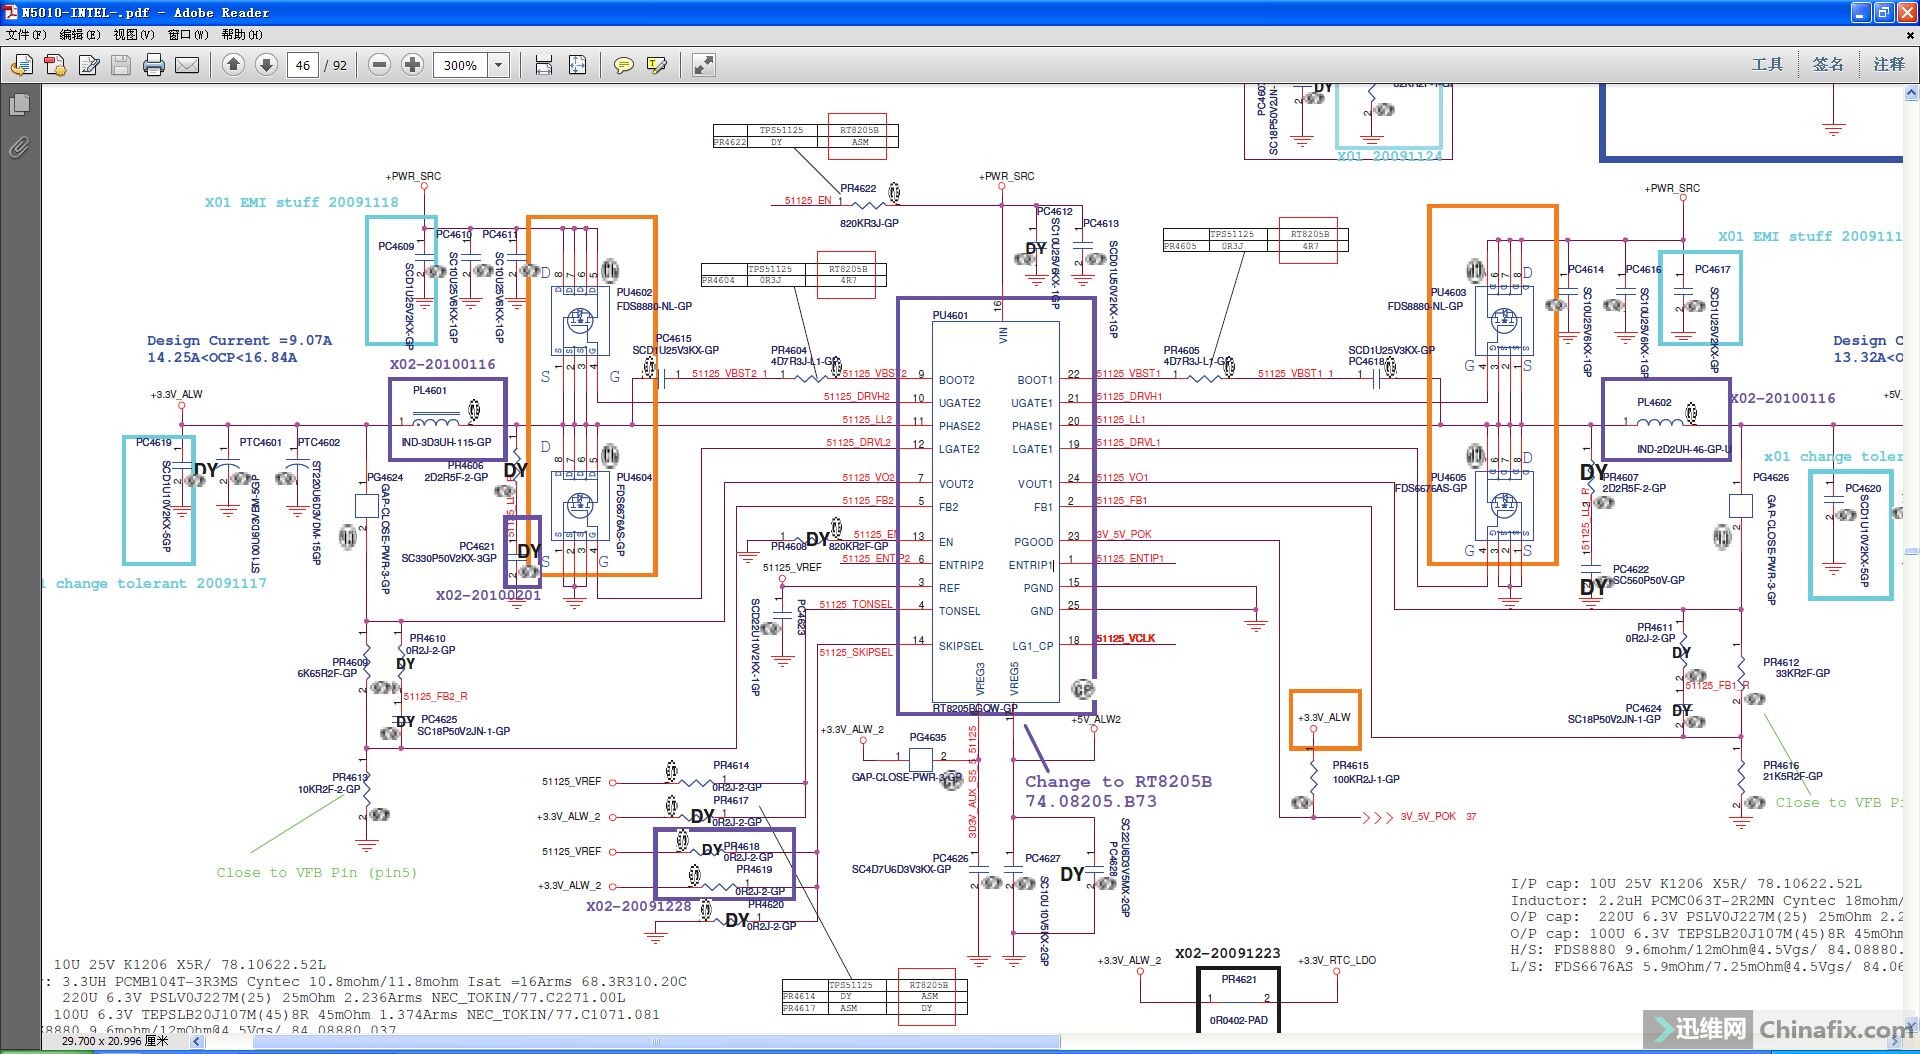Click the 300% zoom value field

[x=460, y=65]
